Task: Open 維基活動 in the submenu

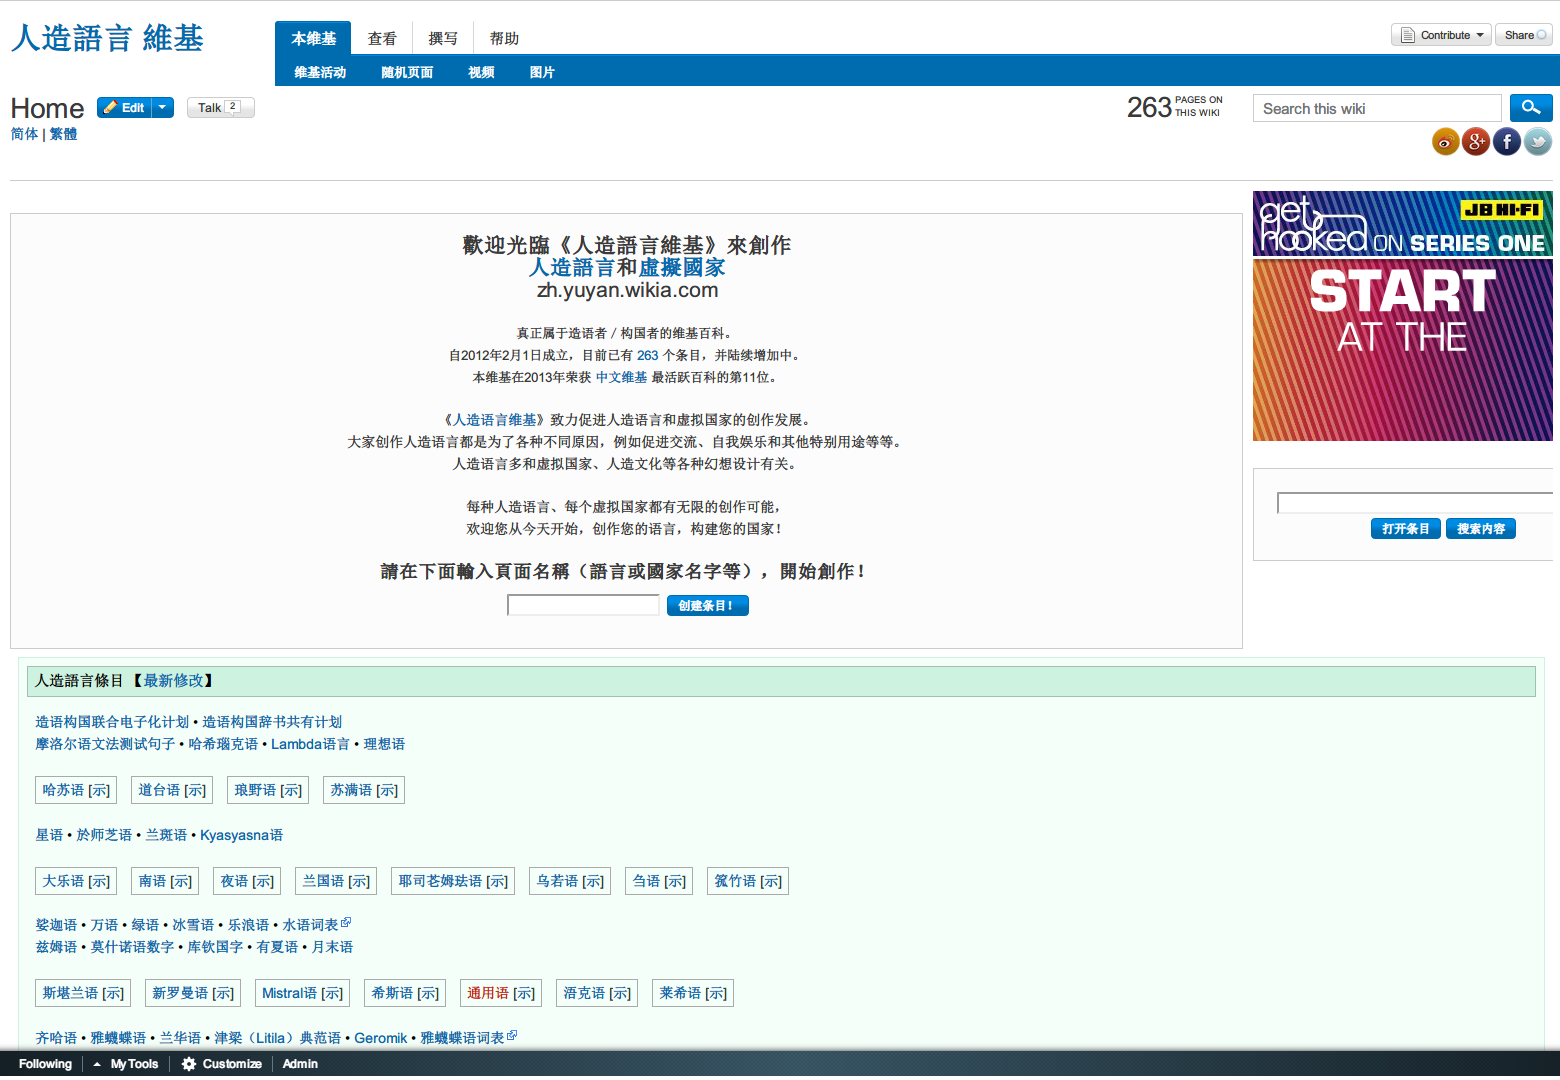Action: point(320,72)
